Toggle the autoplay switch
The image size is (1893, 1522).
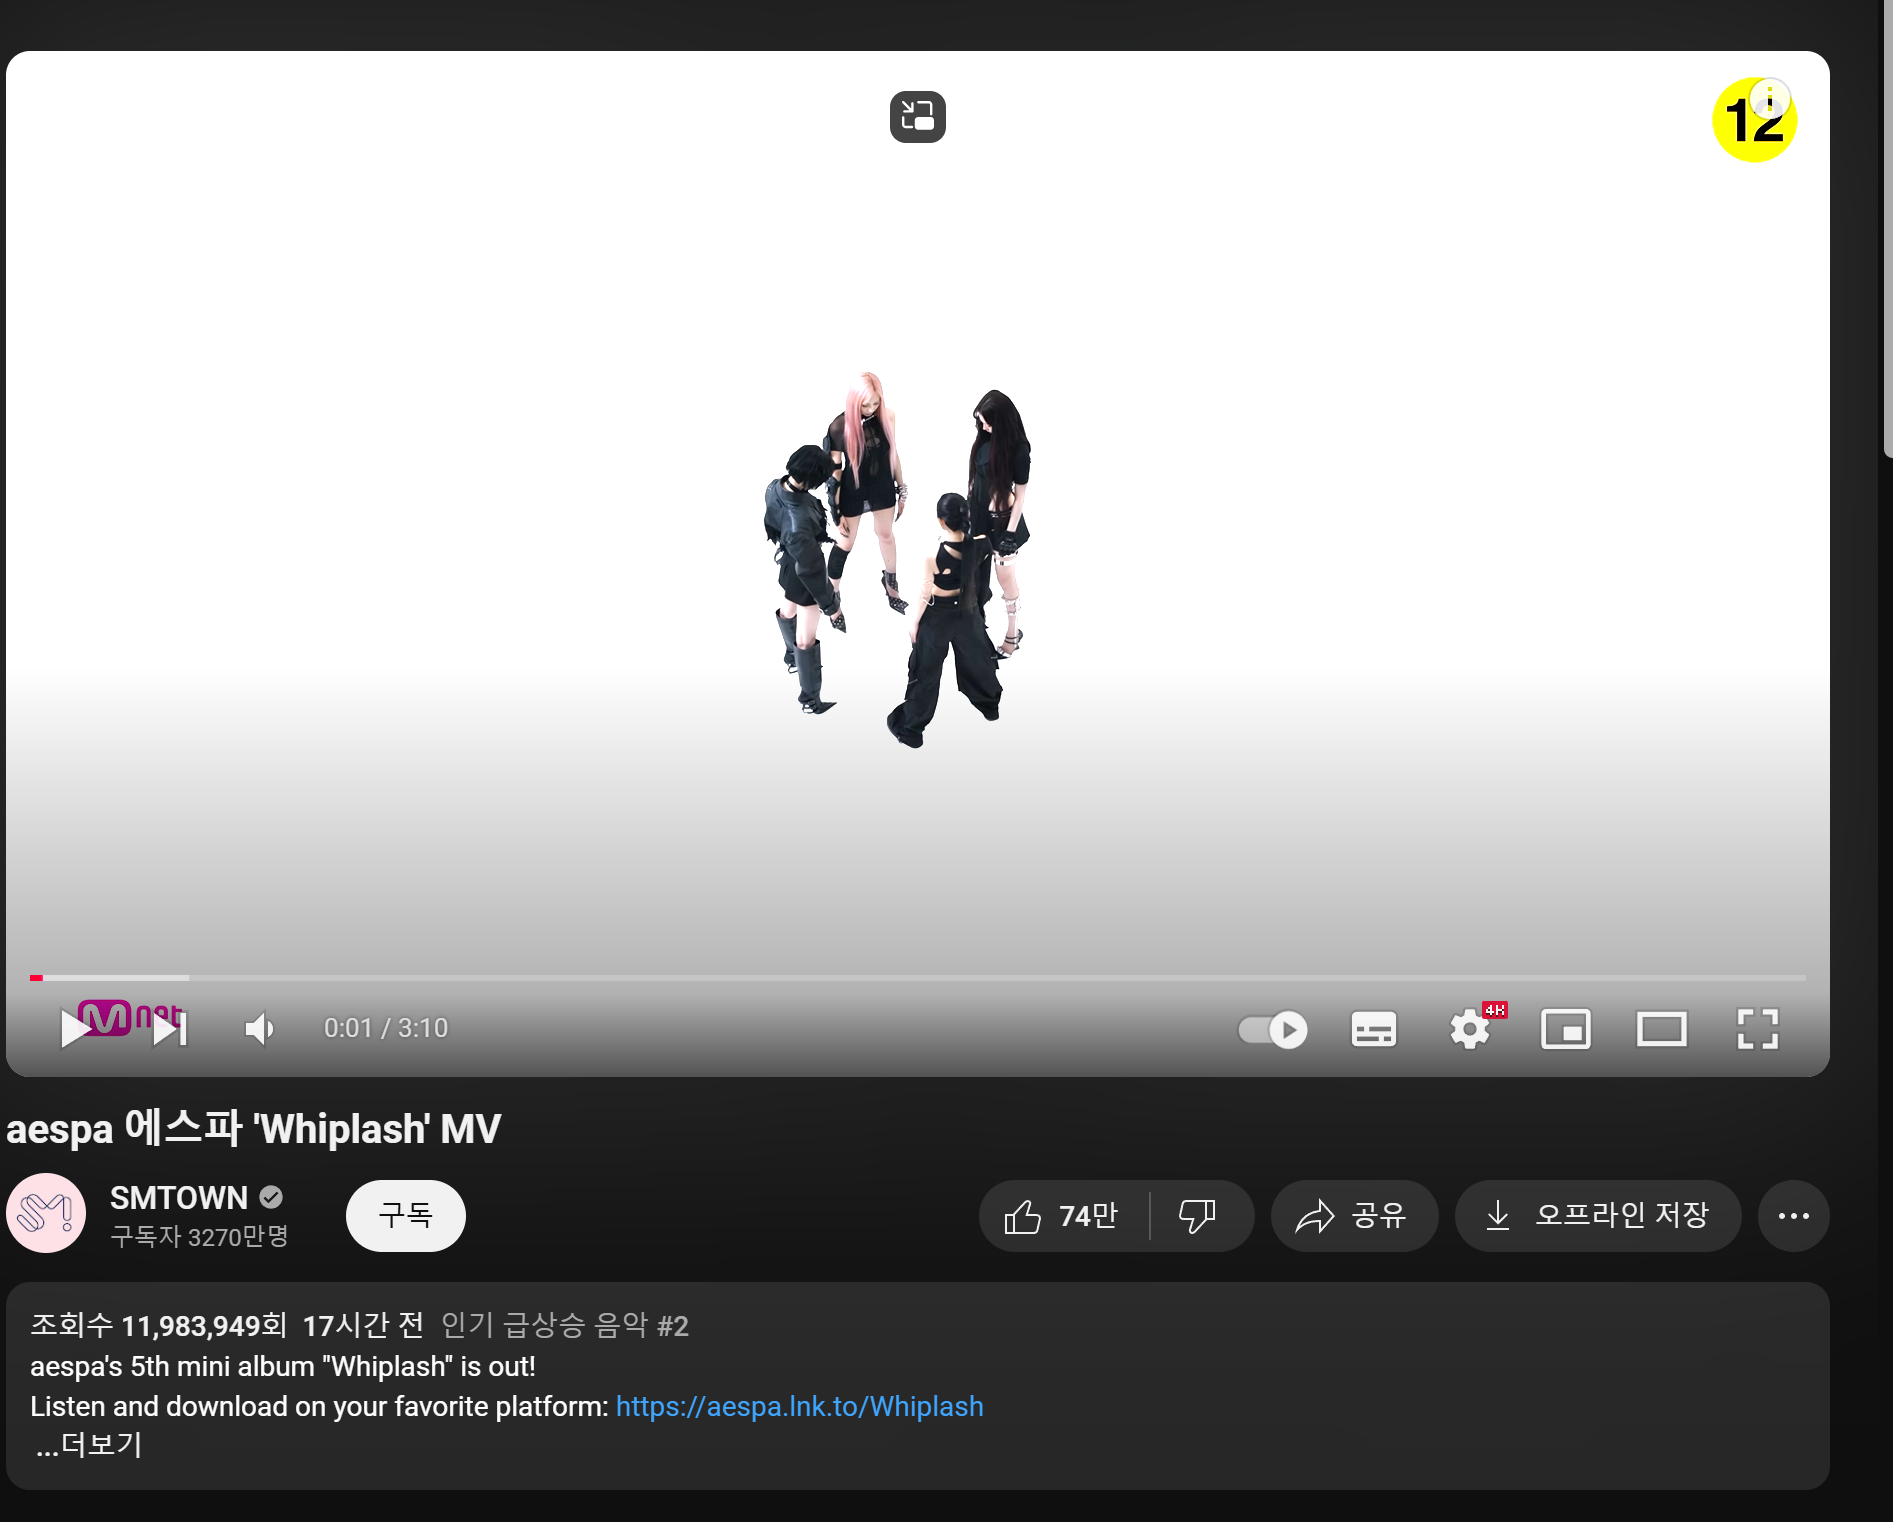(1273, 1030)
